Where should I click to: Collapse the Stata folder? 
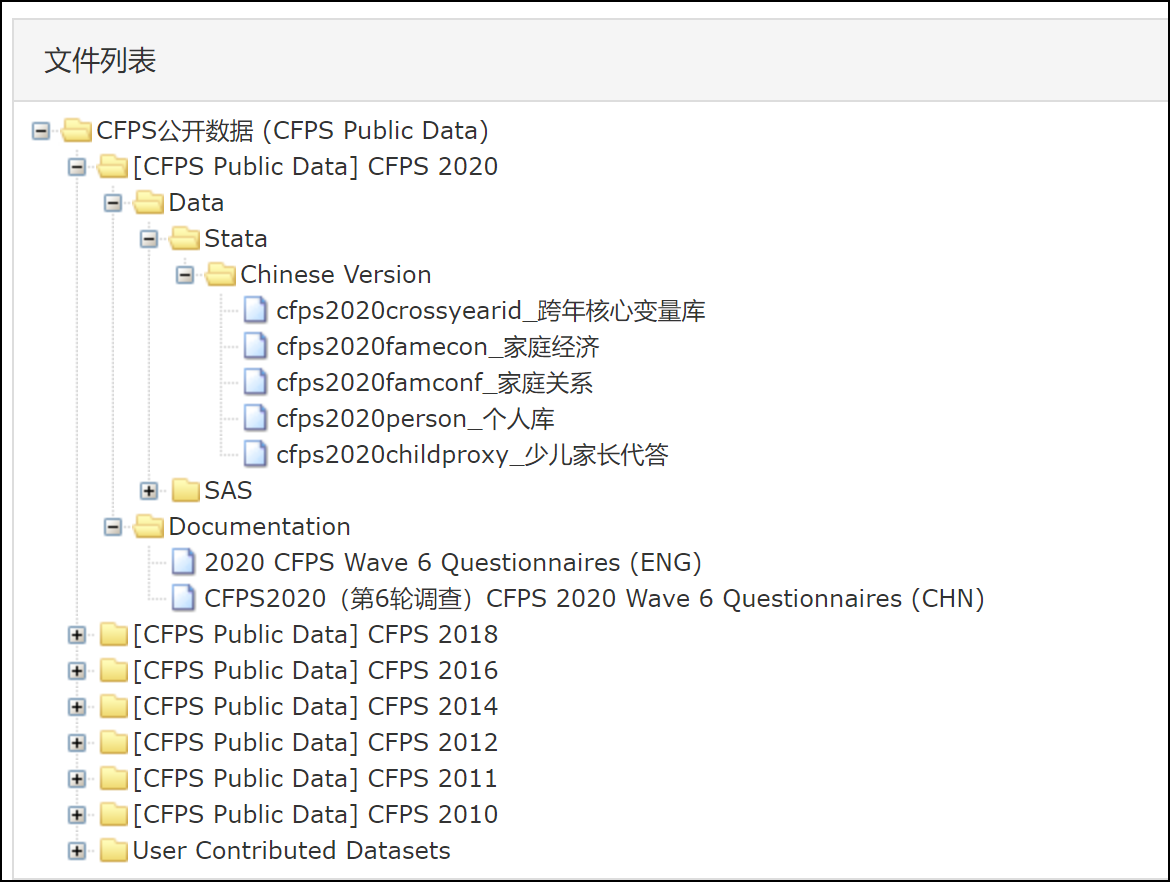pyautogui.click(x=149, y=239)
